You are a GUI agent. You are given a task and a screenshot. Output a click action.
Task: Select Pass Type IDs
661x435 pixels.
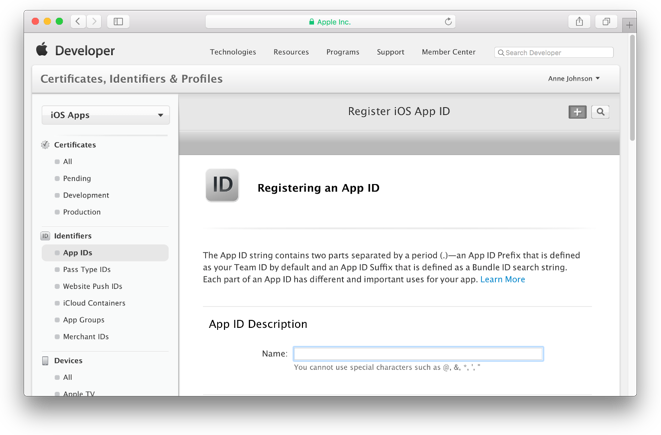point(87,269)
